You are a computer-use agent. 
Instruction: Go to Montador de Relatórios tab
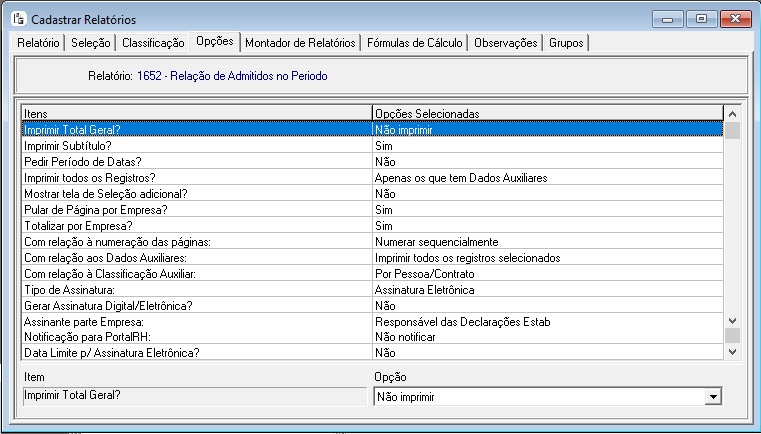[x=300, y=43]
